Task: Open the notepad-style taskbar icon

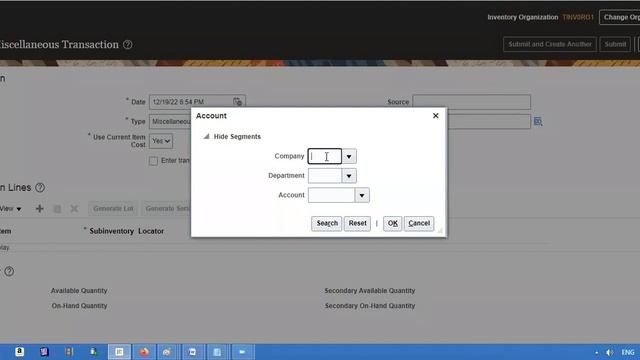Action: coord(217,352)
